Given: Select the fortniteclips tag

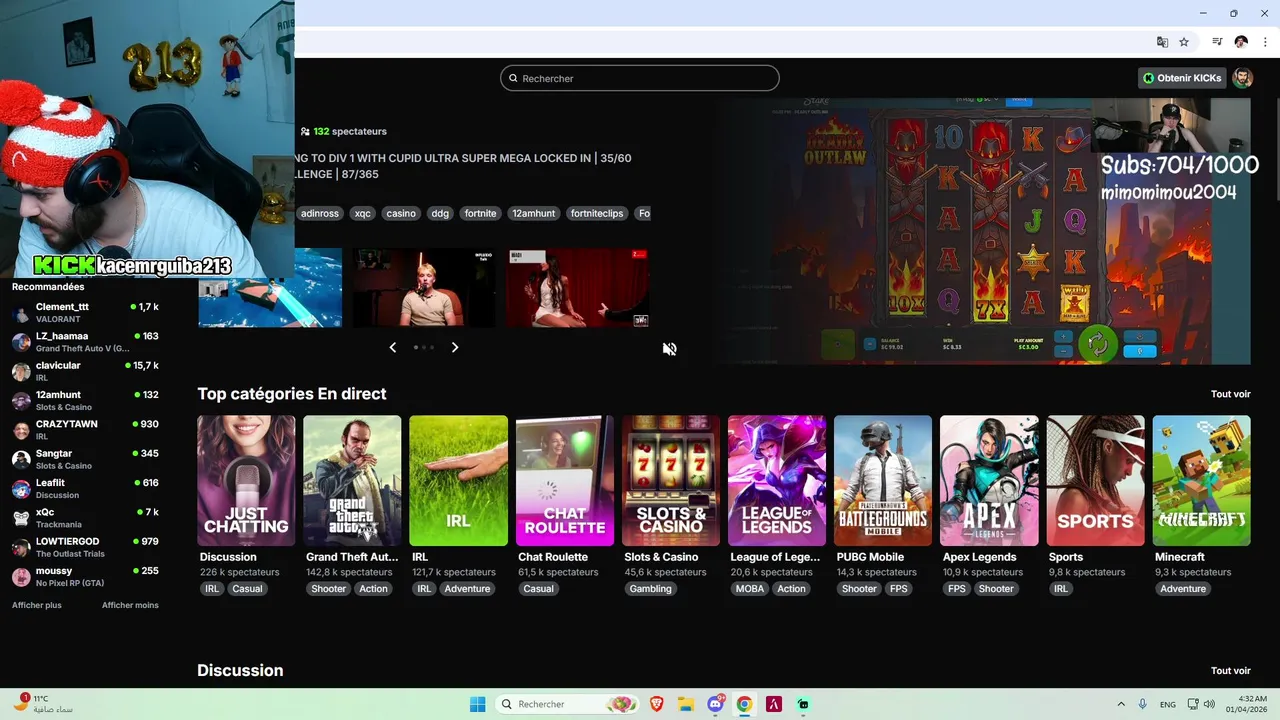Looking at the screenshot, I should (597, 213).
